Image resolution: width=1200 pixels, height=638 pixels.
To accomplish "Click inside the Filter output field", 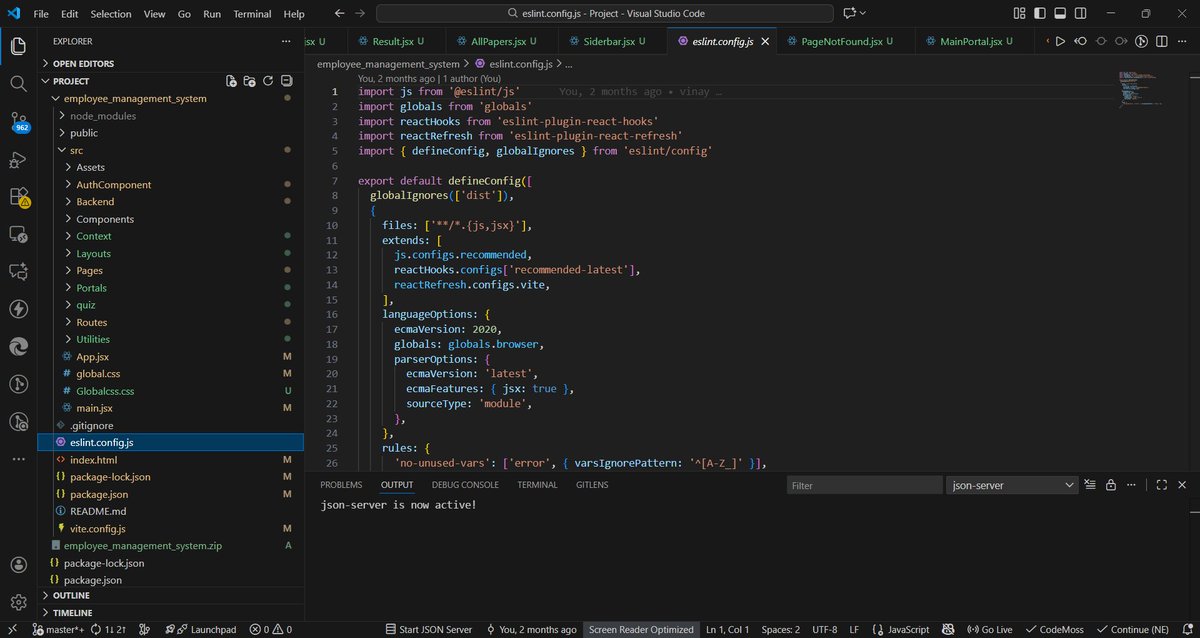I will pos(863,484).
